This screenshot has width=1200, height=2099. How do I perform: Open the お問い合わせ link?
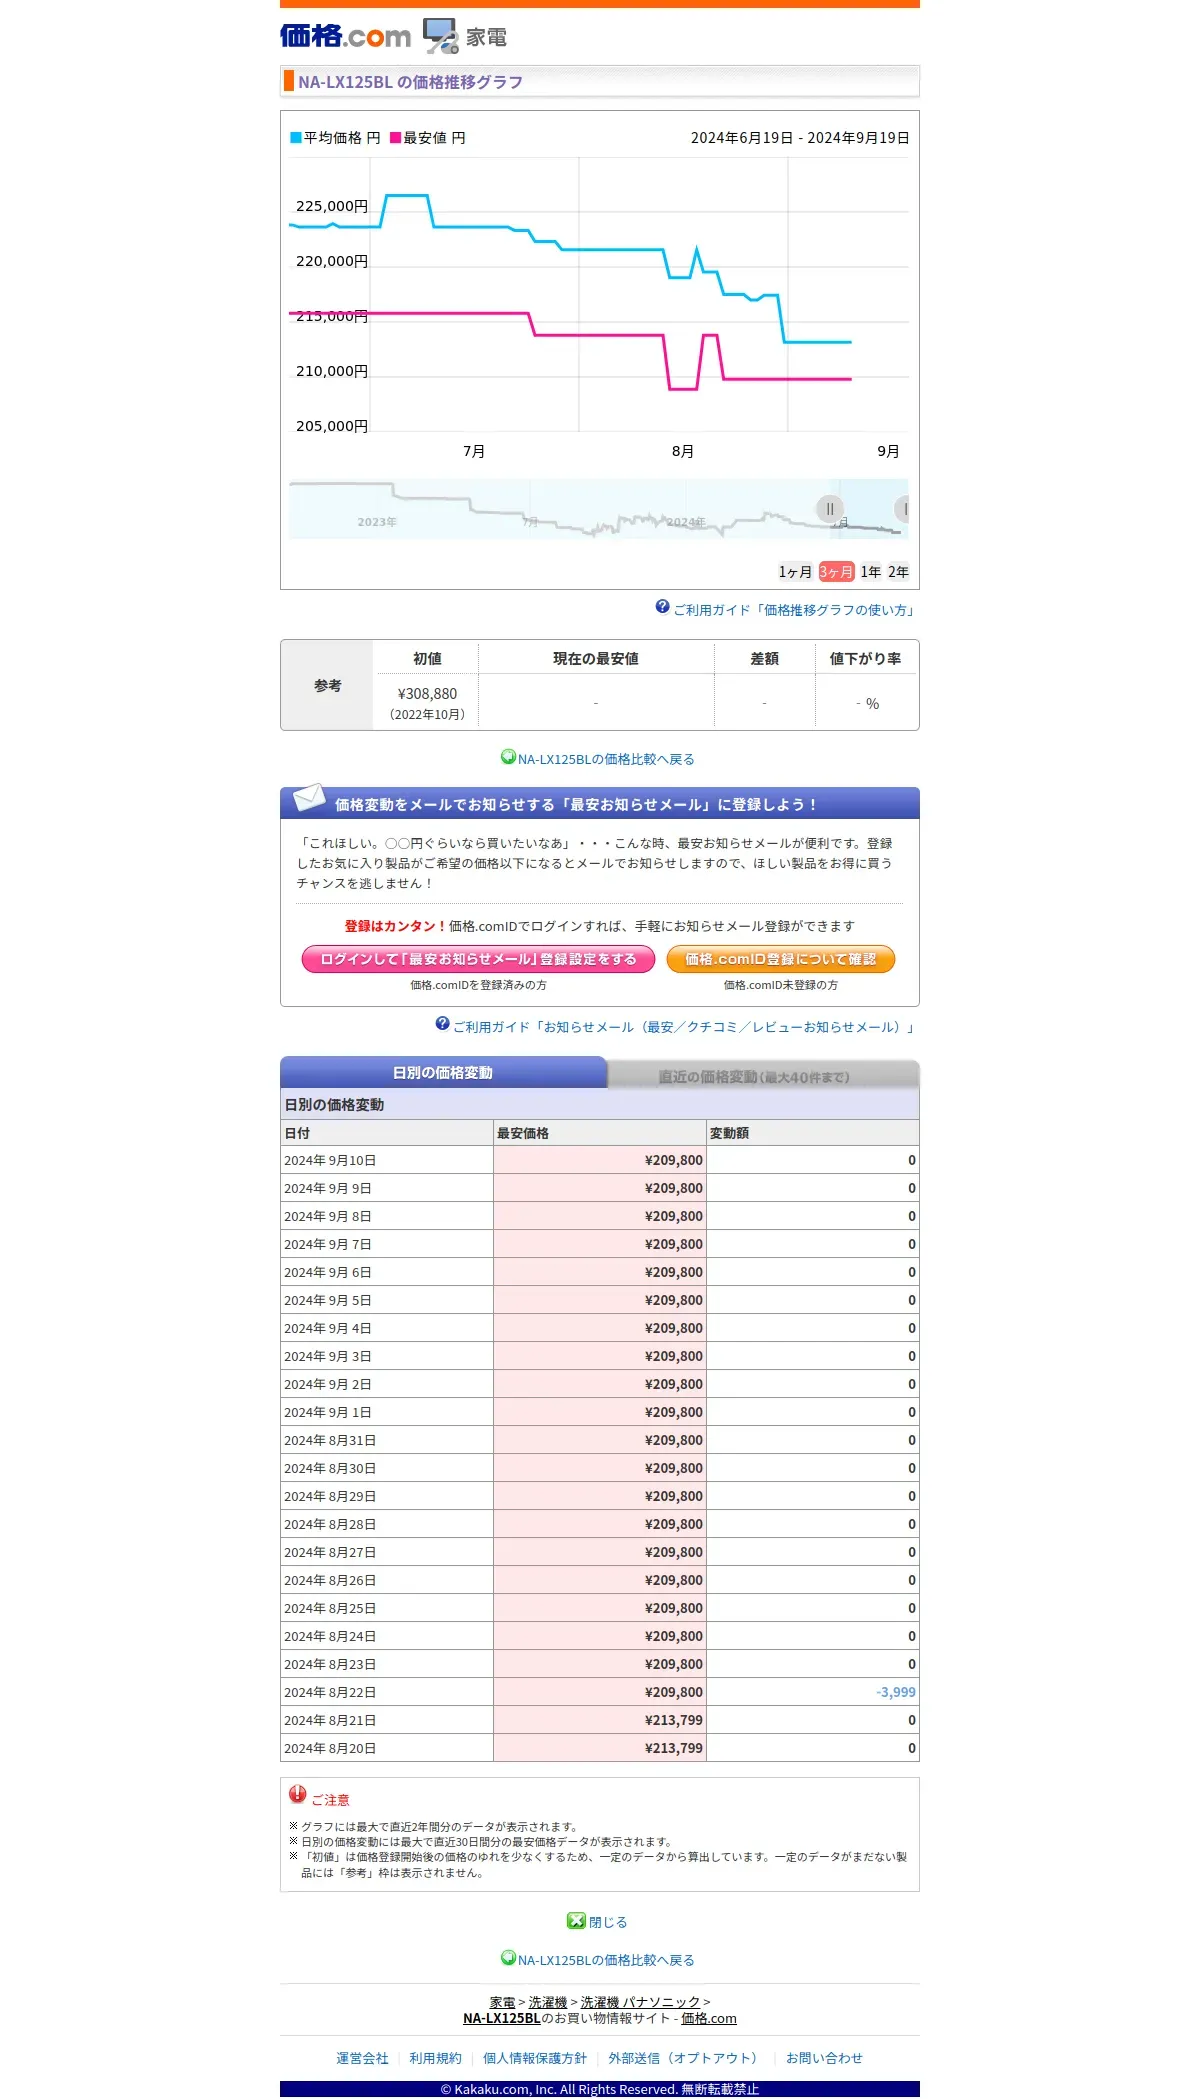(x=824, y=2058)
